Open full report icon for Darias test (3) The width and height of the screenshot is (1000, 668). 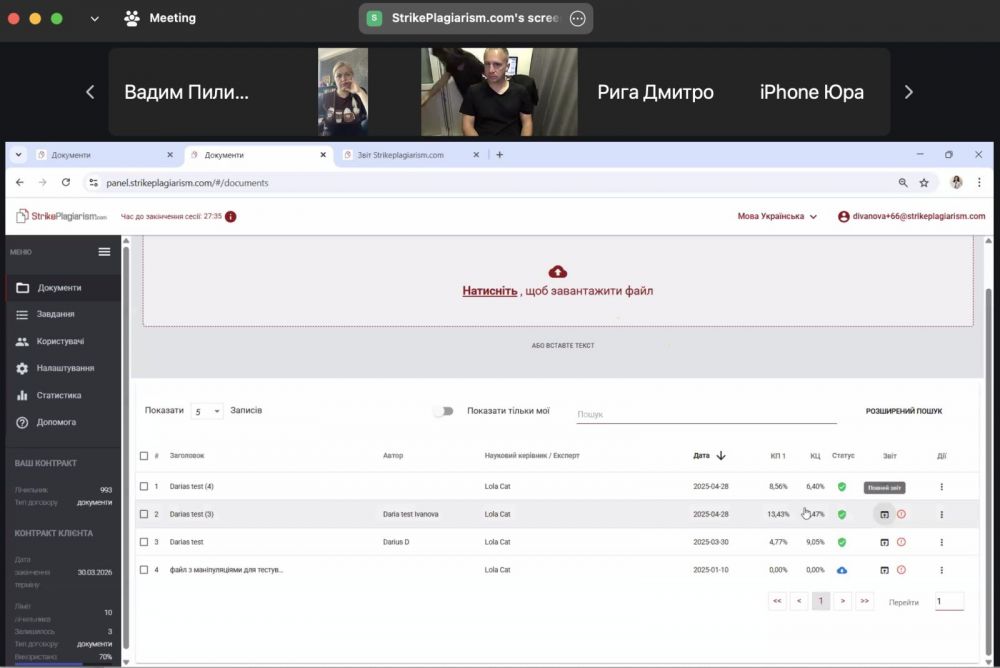[884, 514]
